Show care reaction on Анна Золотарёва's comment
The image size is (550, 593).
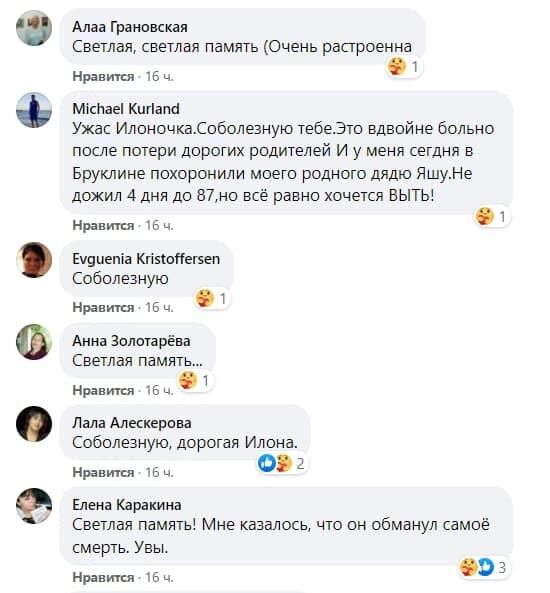point(188,380)
